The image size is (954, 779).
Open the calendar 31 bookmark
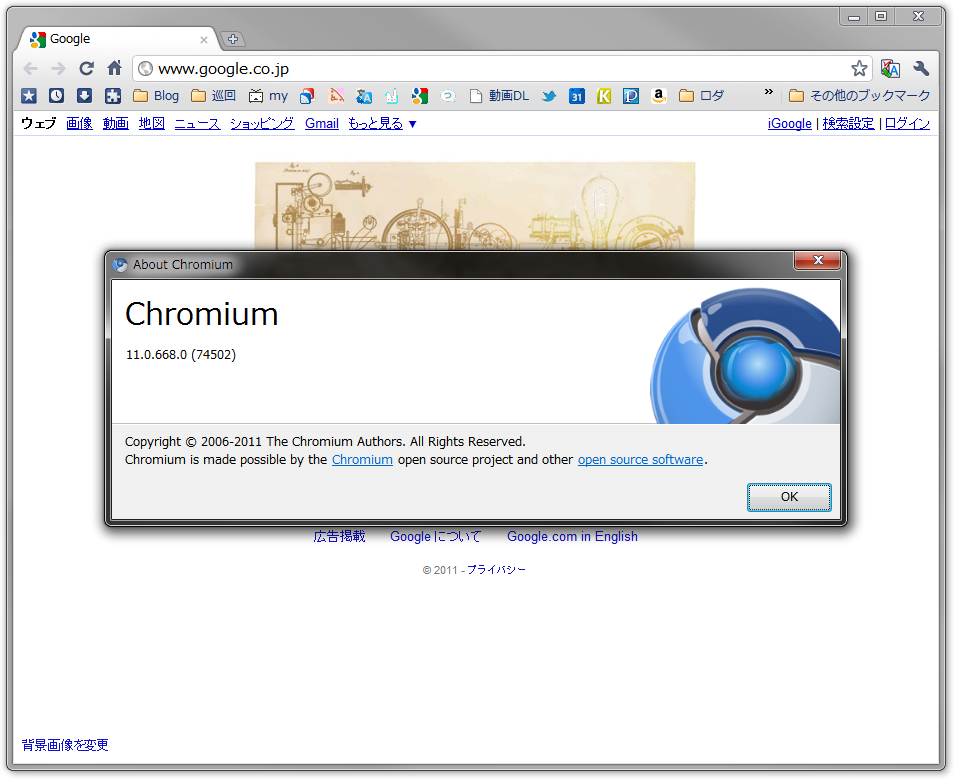point(576,96)
